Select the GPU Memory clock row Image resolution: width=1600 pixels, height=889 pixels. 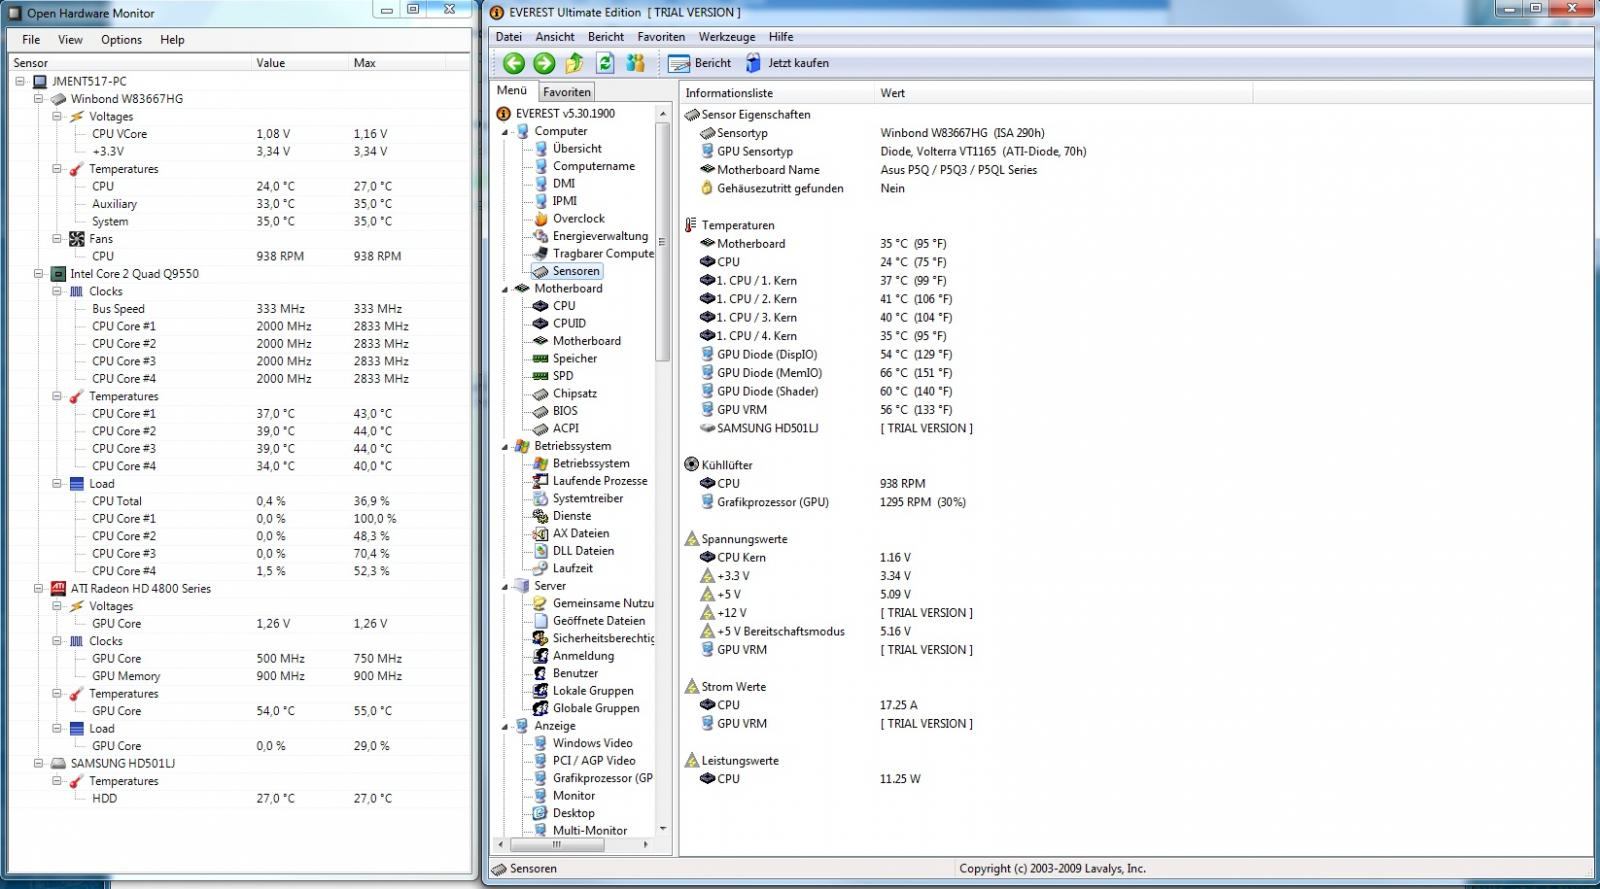click(240, 676)
